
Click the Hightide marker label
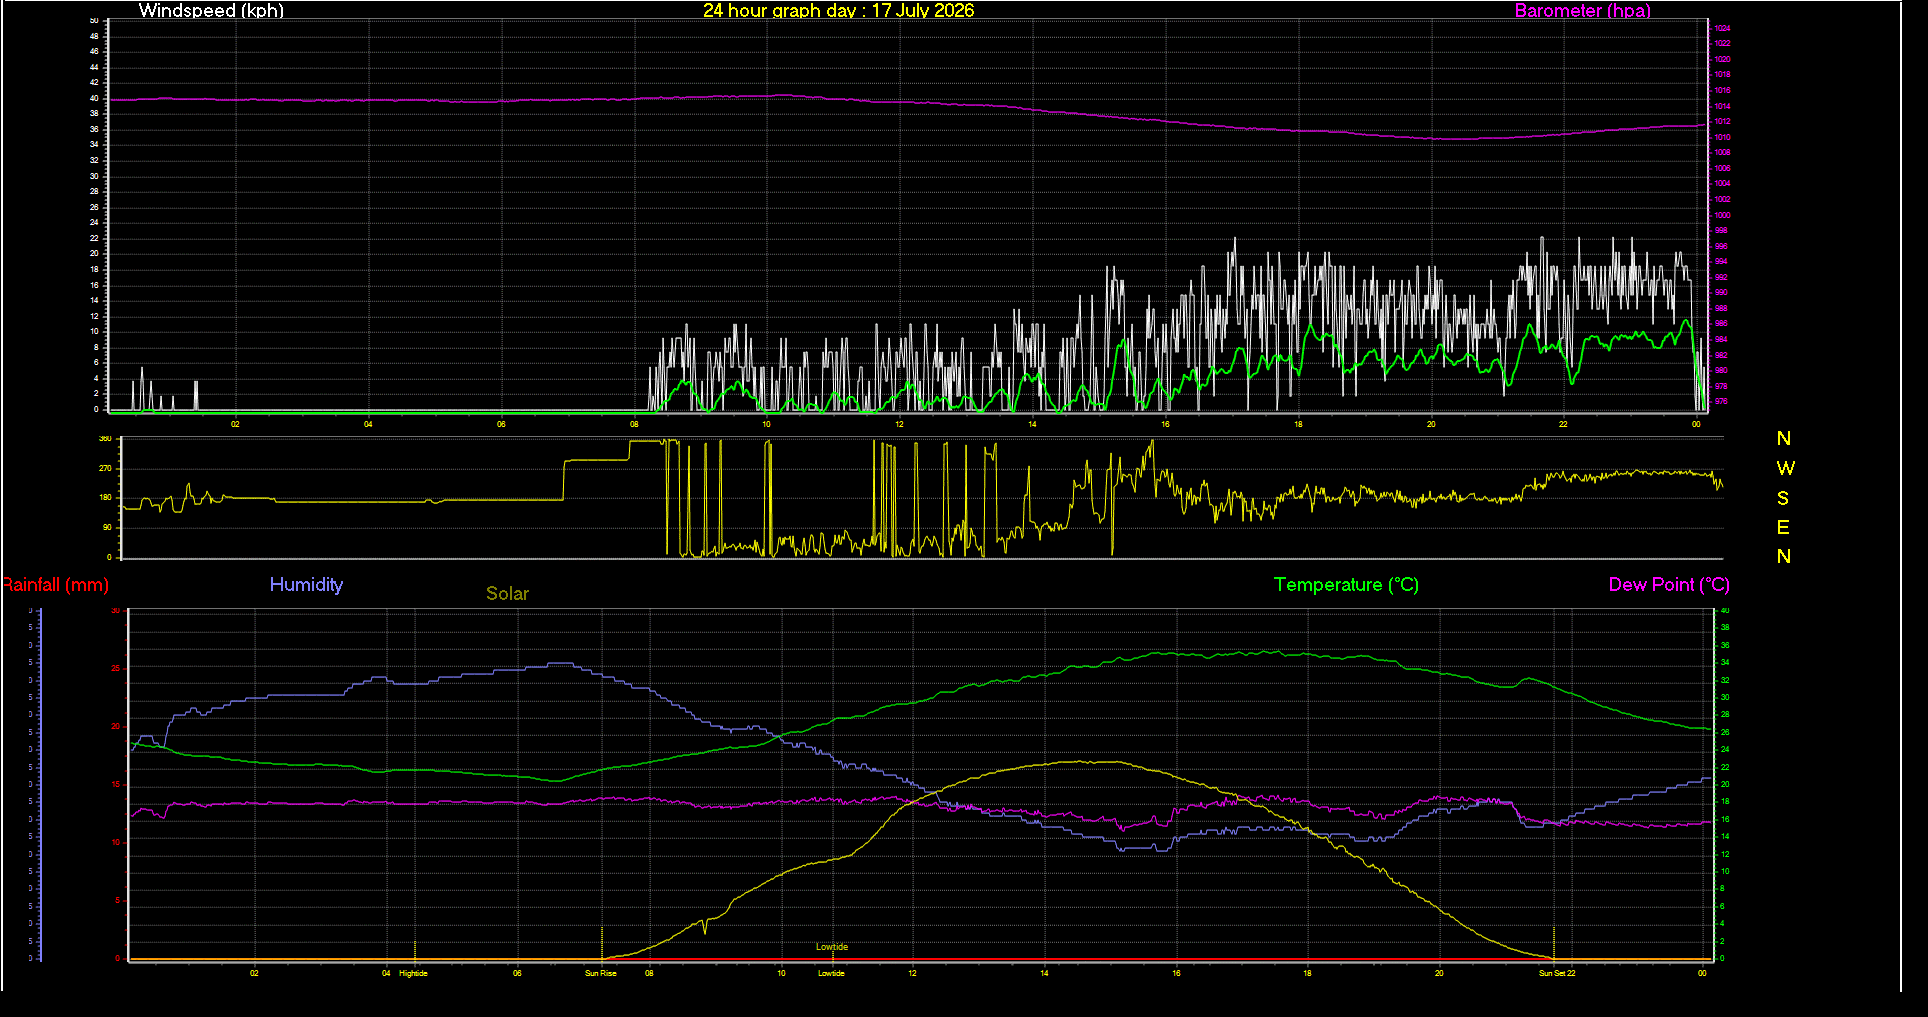click(413, 973)
